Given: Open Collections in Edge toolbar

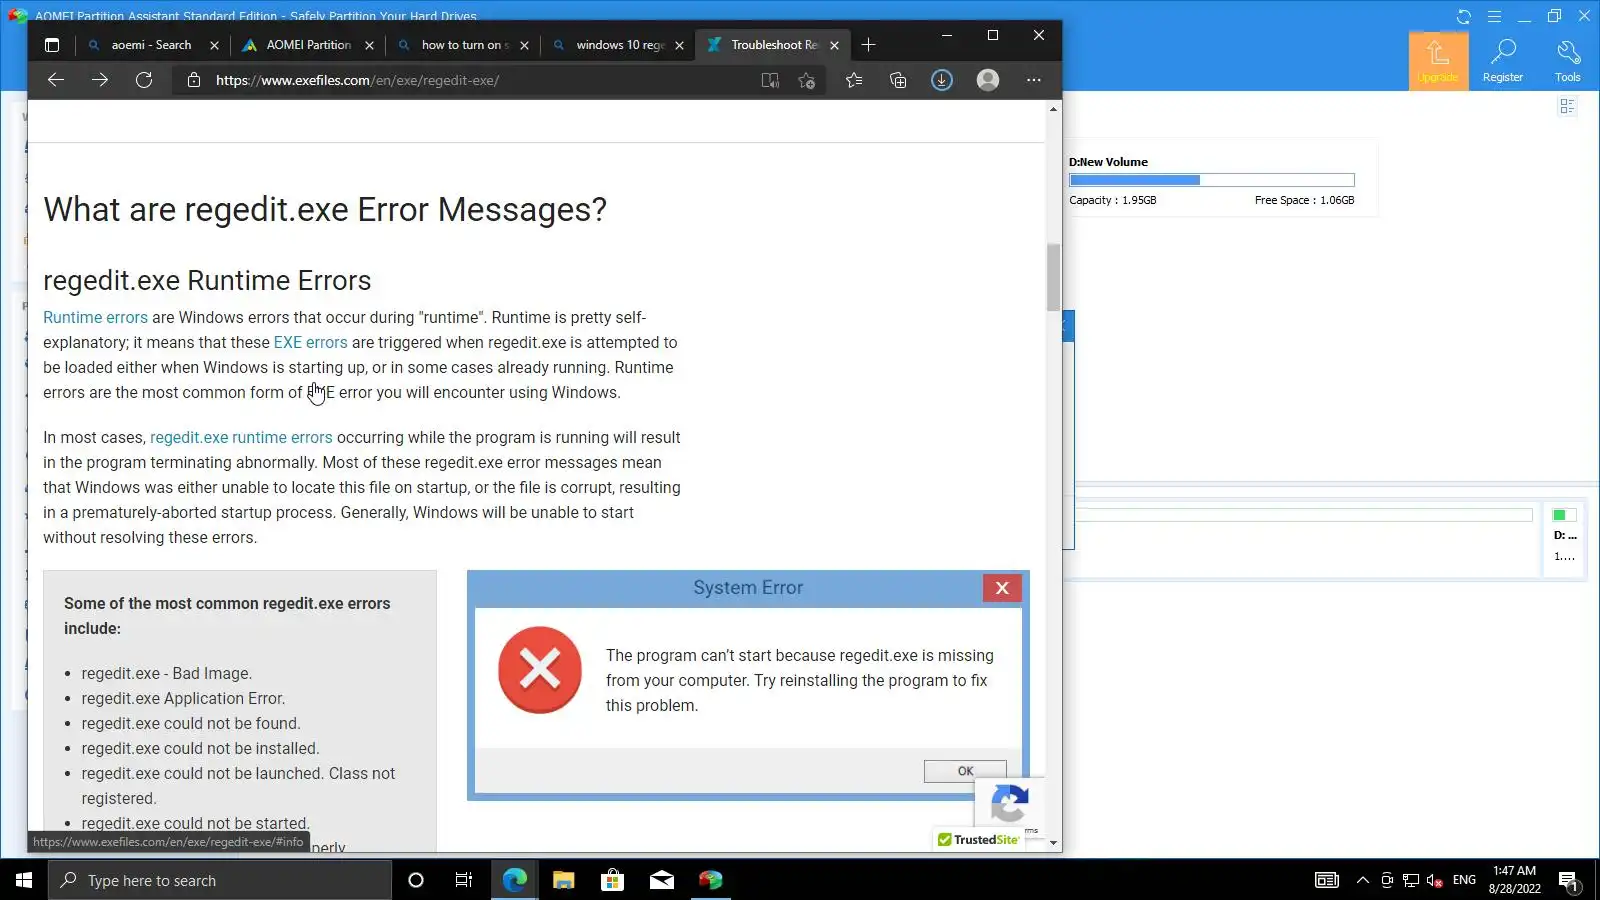Looking at the screenshot, I should tap(898, 80).
